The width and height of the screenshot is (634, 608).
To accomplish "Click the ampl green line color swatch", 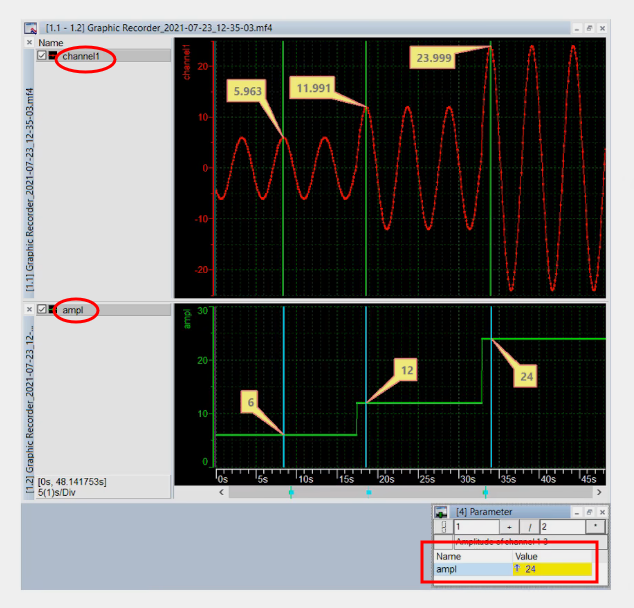I will click(x=51, y=309).
